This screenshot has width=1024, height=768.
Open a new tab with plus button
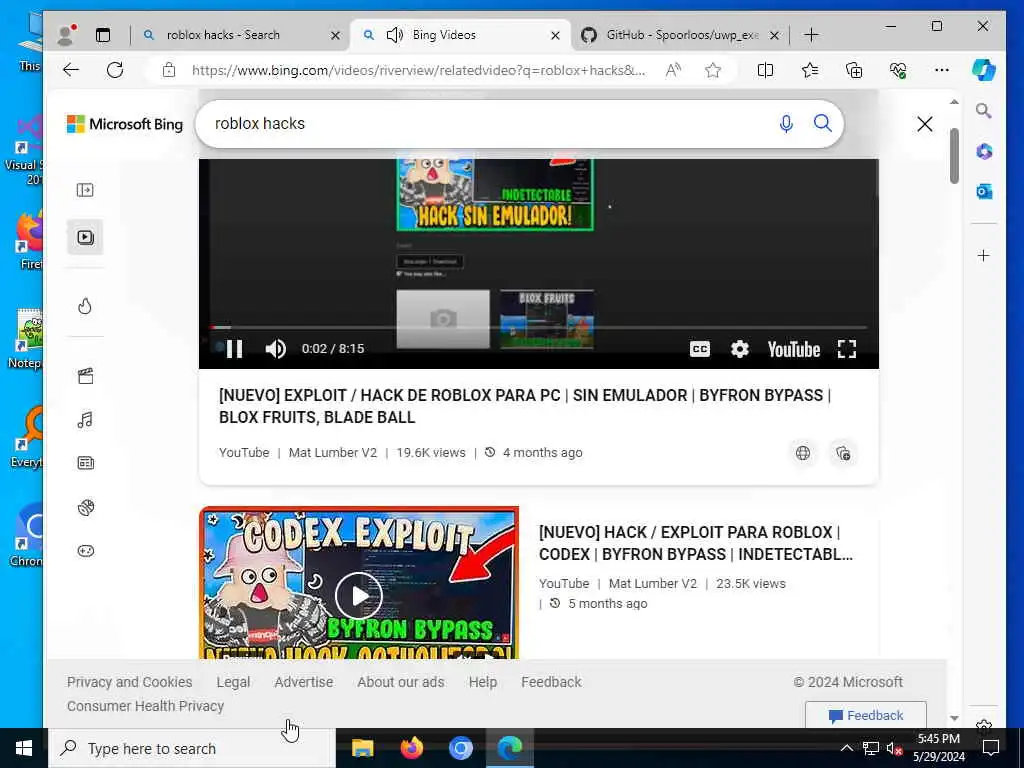pyautogui.click(x=811, y=35)
